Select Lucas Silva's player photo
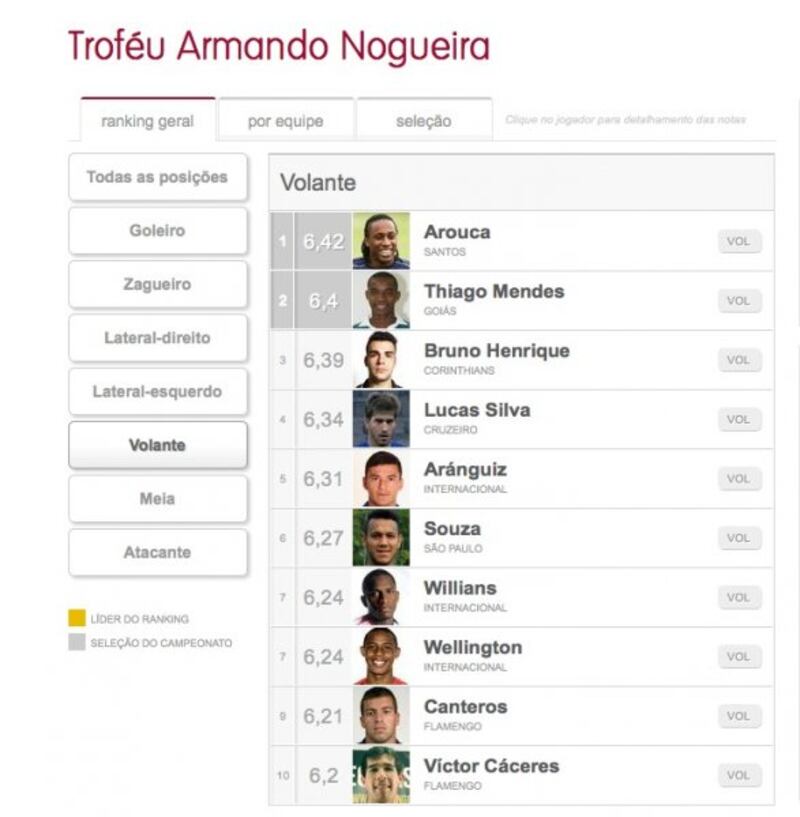The image size is (800, 817). 381,419
